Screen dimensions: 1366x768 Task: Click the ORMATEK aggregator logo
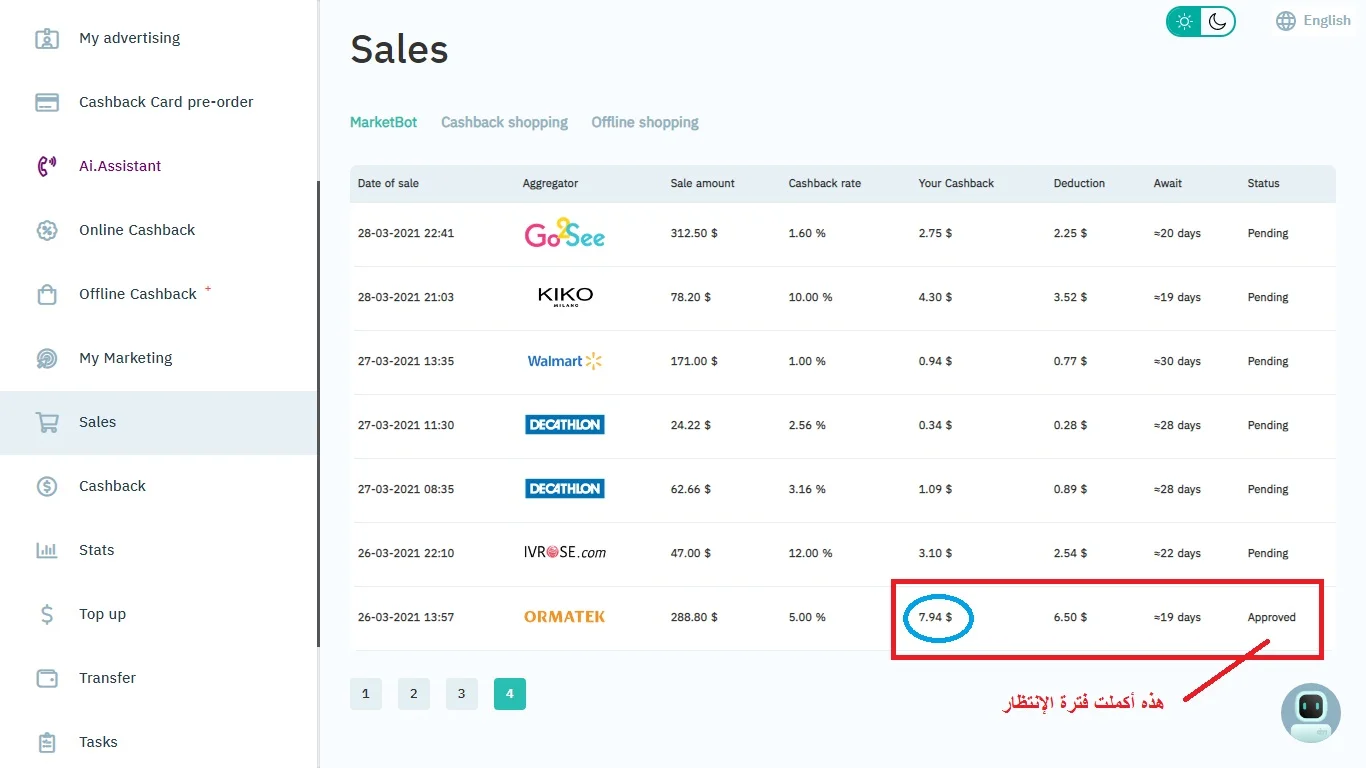point(564,617)
